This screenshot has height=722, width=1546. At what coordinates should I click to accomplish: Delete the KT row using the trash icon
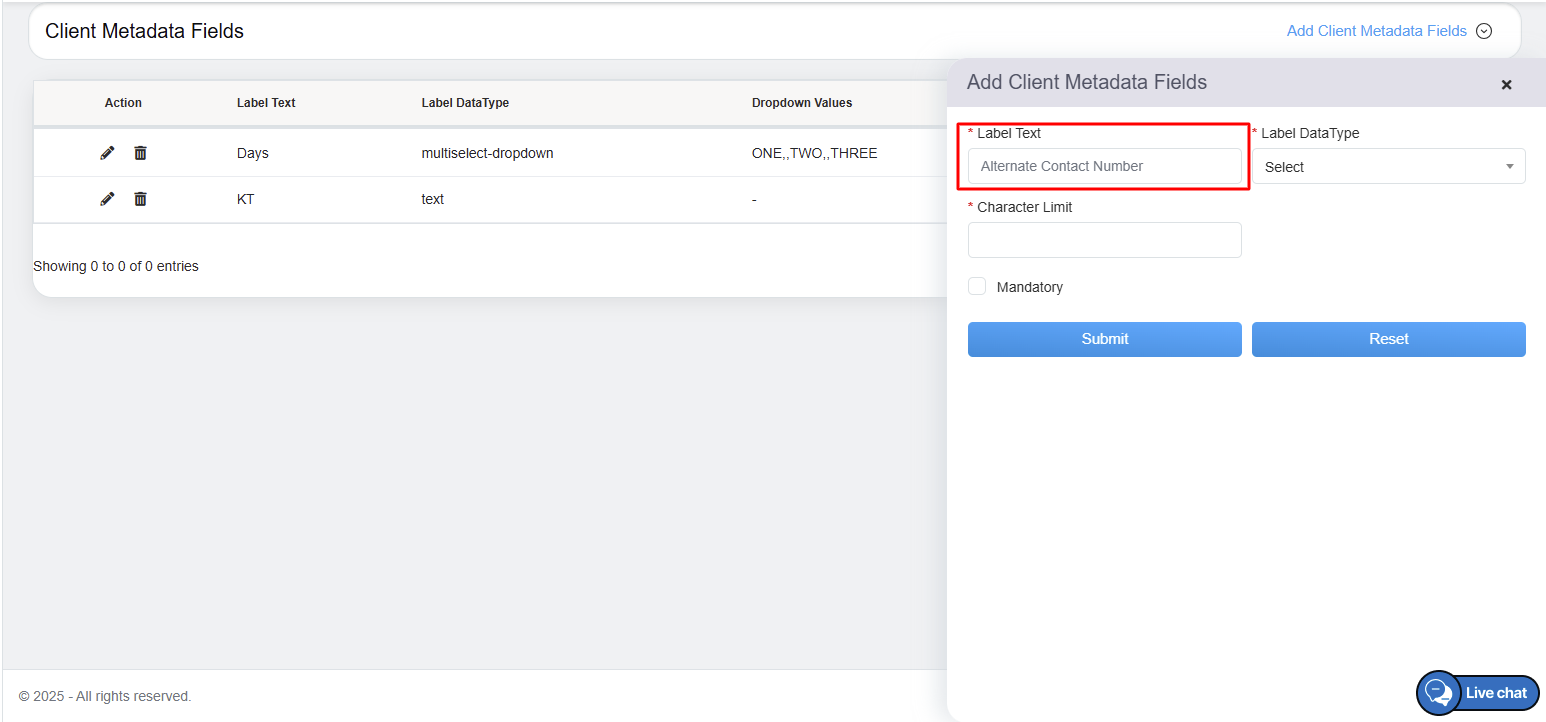[x=140, y=199]
